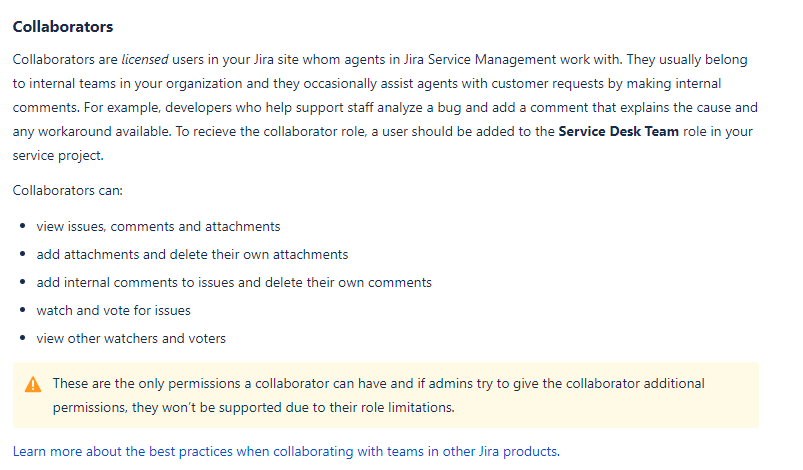
Task: Click the Collaborators heading
Action: [x=63, y=27]
